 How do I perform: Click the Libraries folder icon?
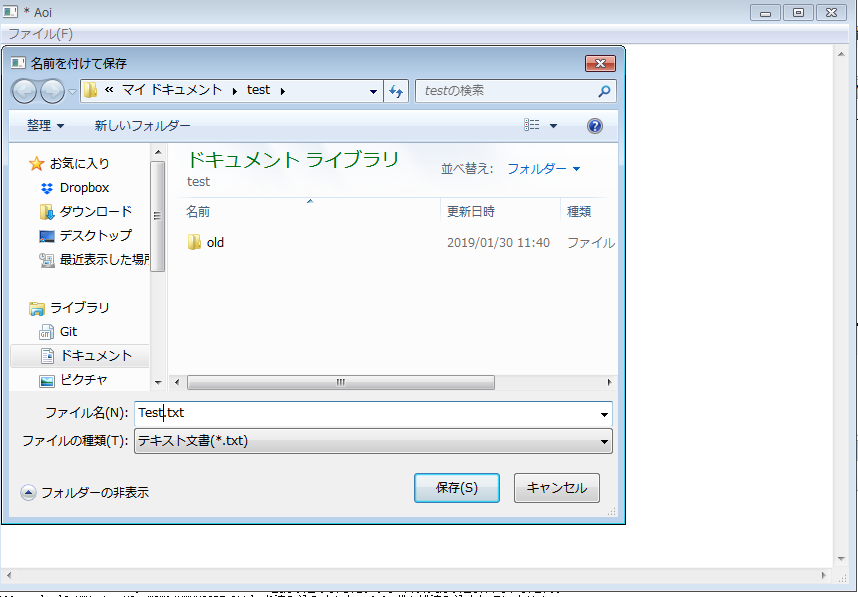pyautogui.click(x=36, y=309)
